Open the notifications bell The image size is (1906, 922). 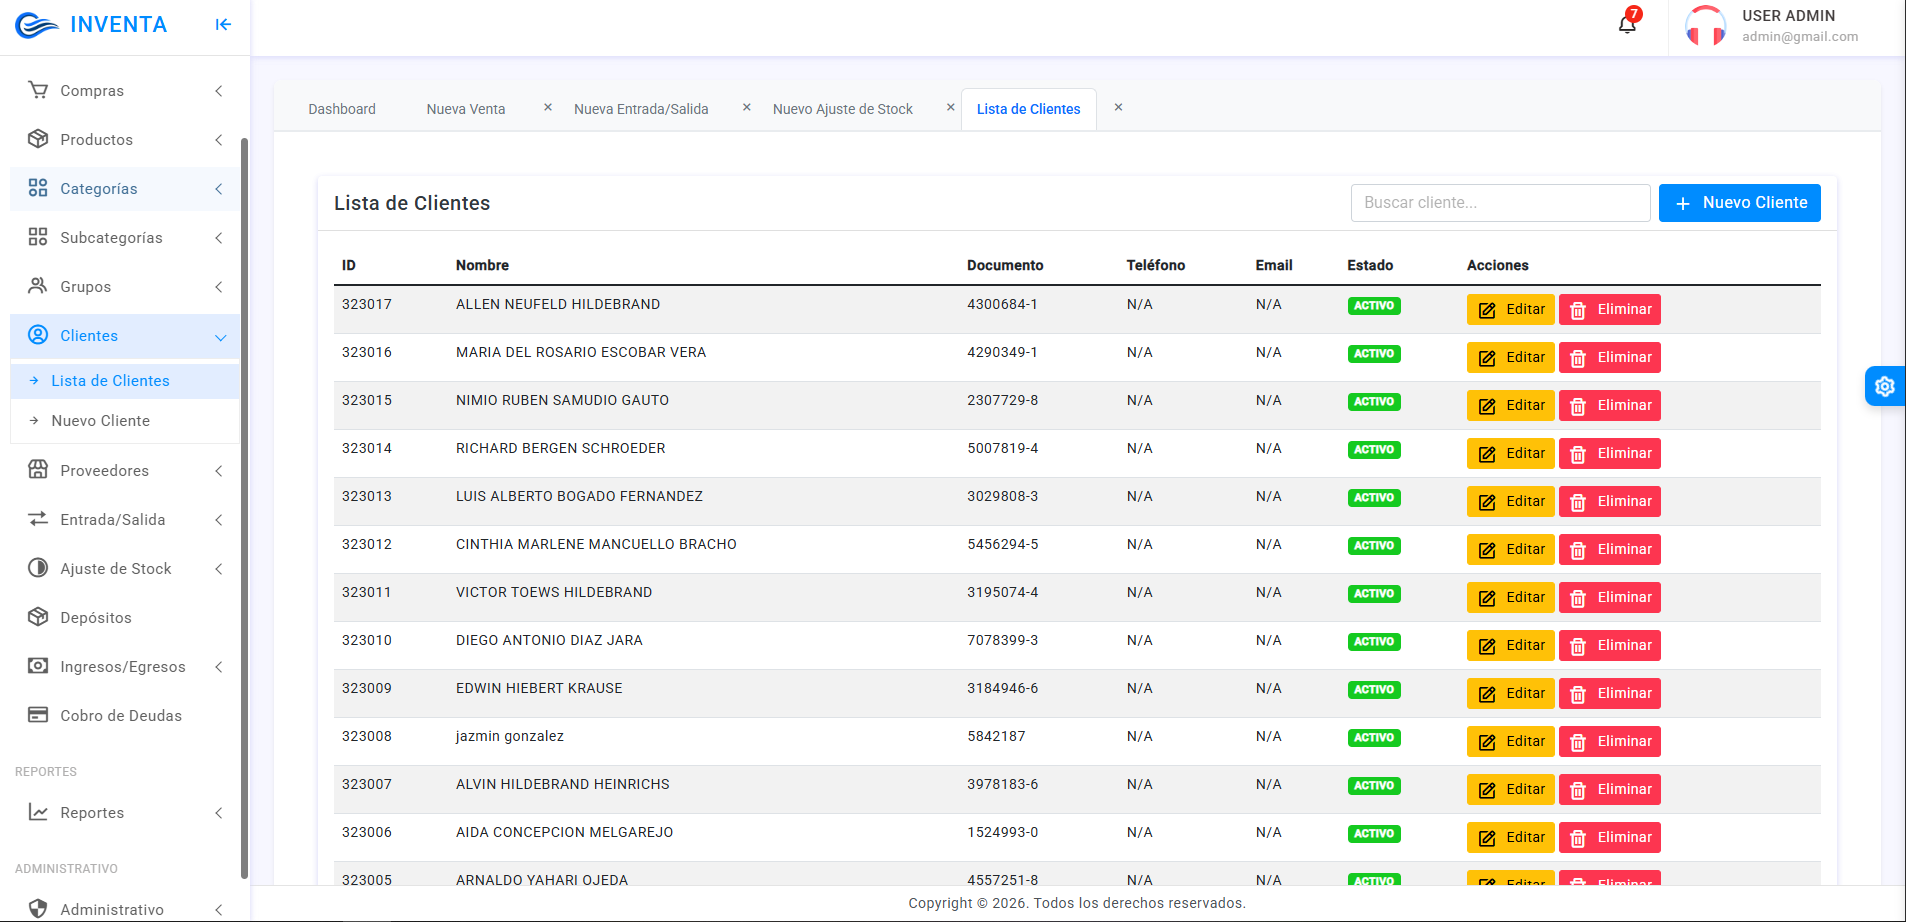coord(1628,24)
